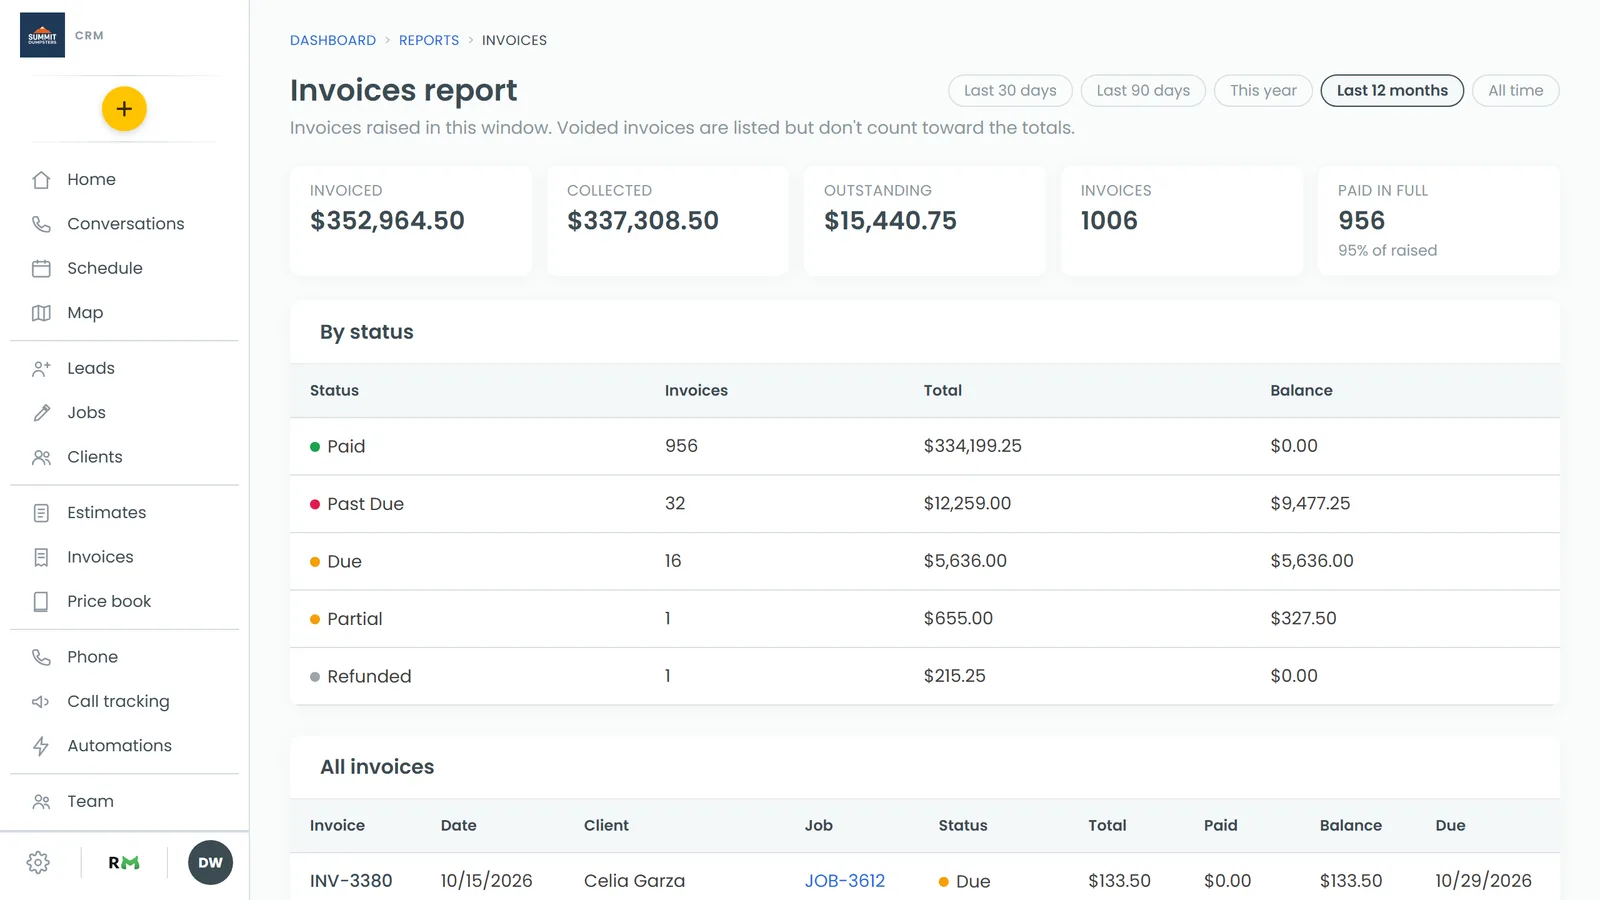Click invoice number INV-3380
The width and height of the screenshot is (1600, 900).
[x=351, y=881]
